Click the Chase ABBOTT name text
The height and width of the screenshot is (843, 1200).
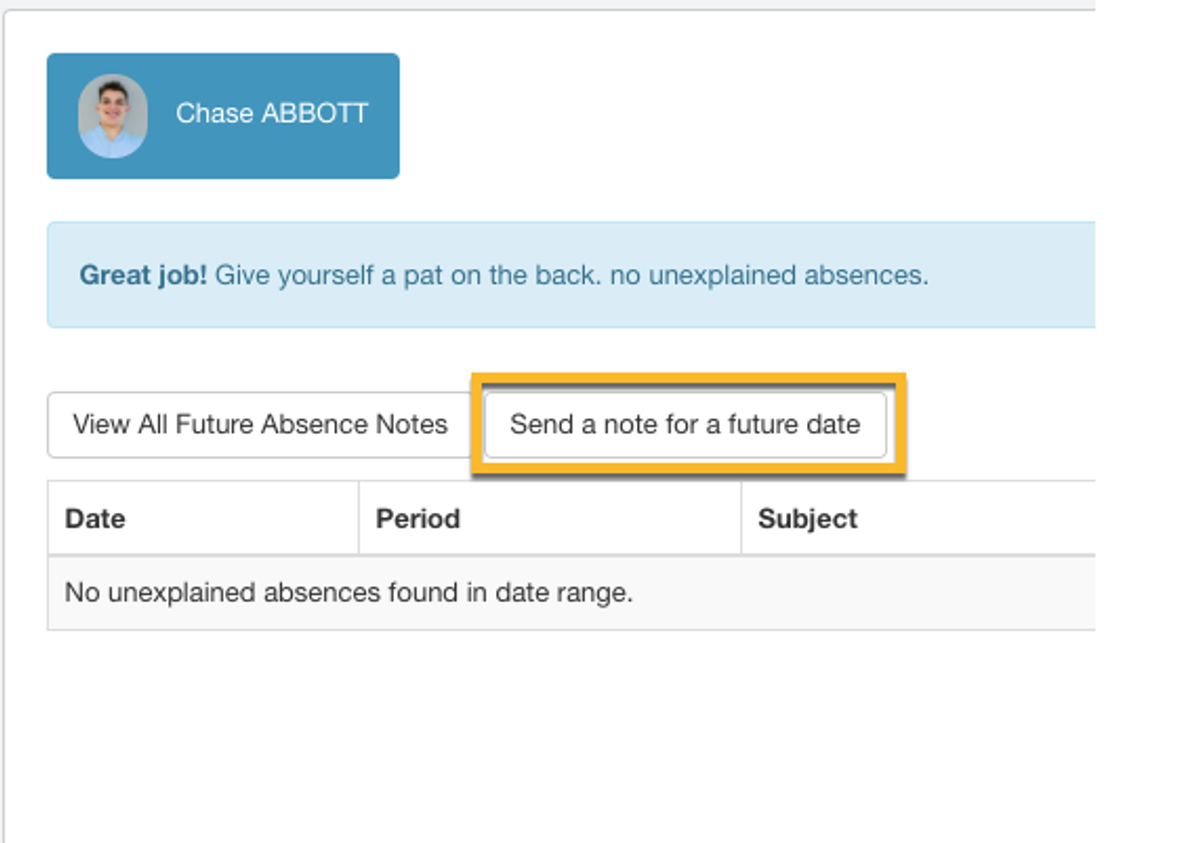pyautogui.click(x=272, y=114)
